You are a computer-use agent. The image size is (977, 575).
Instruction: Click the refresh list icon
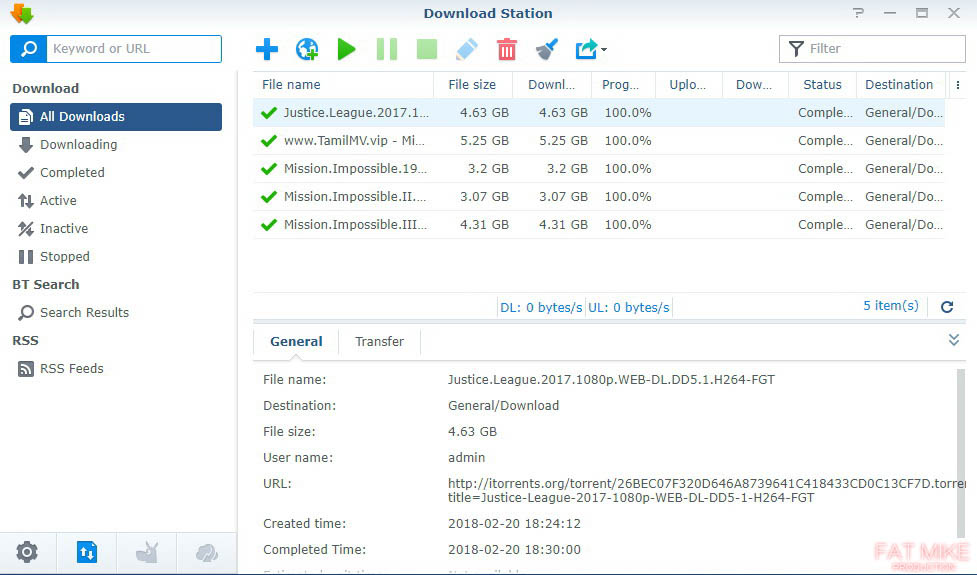(947, 307)
